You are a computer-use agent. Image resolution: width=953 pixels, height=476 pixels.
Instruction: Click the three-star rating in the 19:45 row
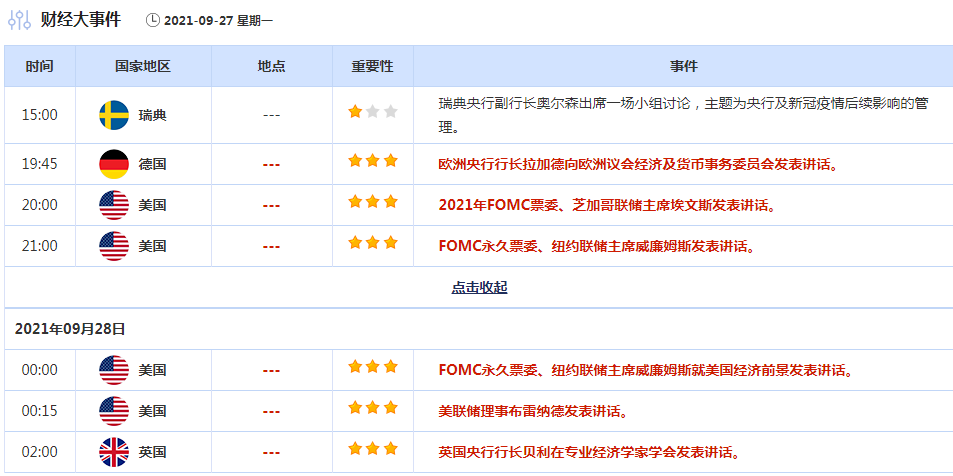tap(372, 161)
